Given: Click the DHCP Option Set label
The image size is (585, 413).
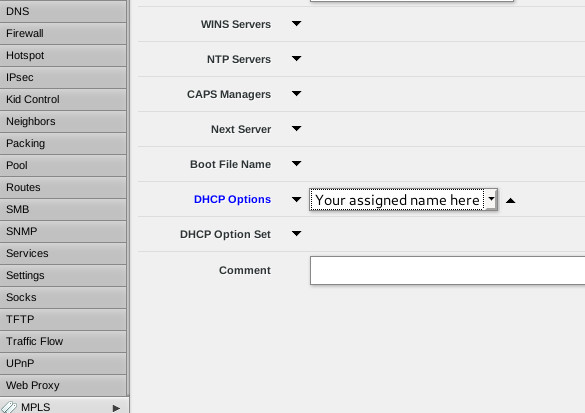Looking at the screenshot, I should 225,234.
